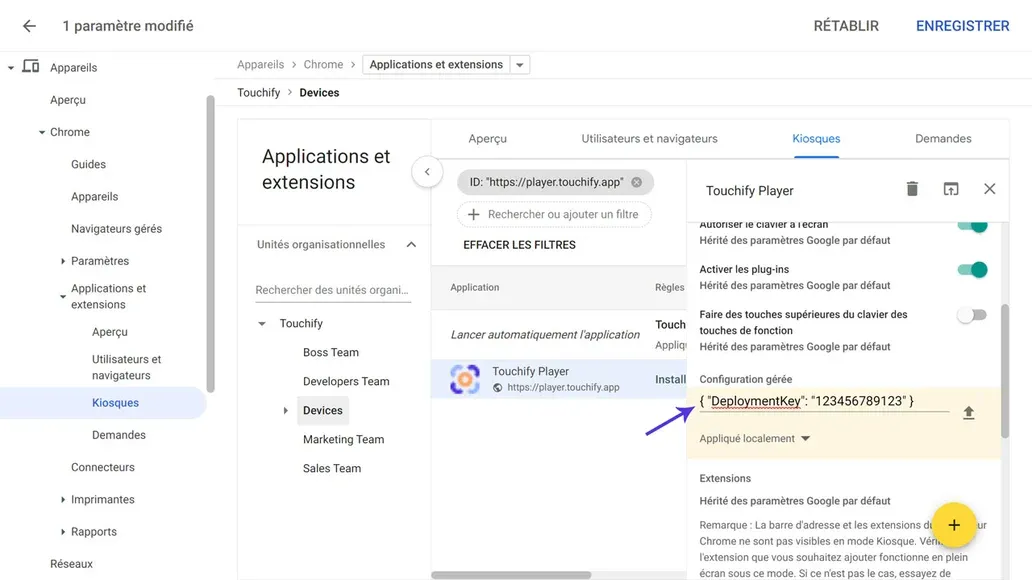Viewport: 1032px width, 580px height.
Task: Click the ENREGISTRER button
Action: point(962,25)
